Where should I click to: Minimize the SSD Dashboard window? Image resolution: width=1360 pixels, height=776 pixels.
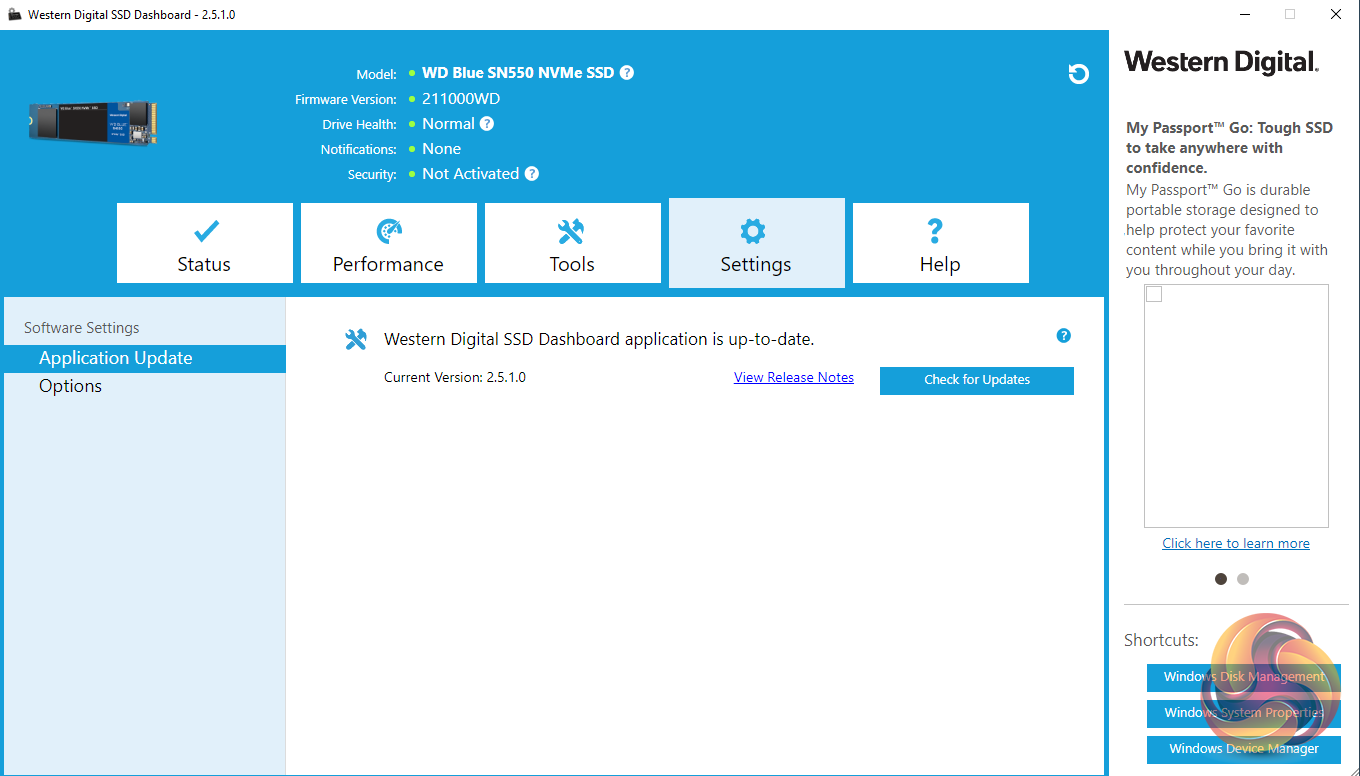(1245, 15)
